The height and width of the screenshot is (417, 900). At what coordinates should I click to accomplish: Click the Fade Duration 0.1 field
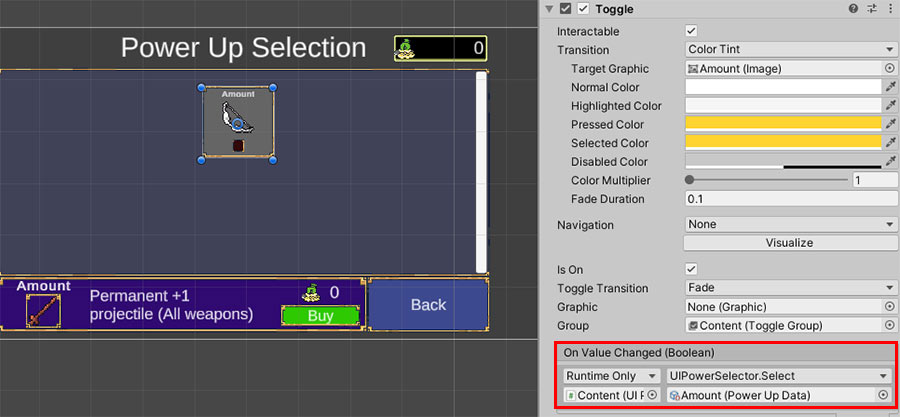[792, 199]
